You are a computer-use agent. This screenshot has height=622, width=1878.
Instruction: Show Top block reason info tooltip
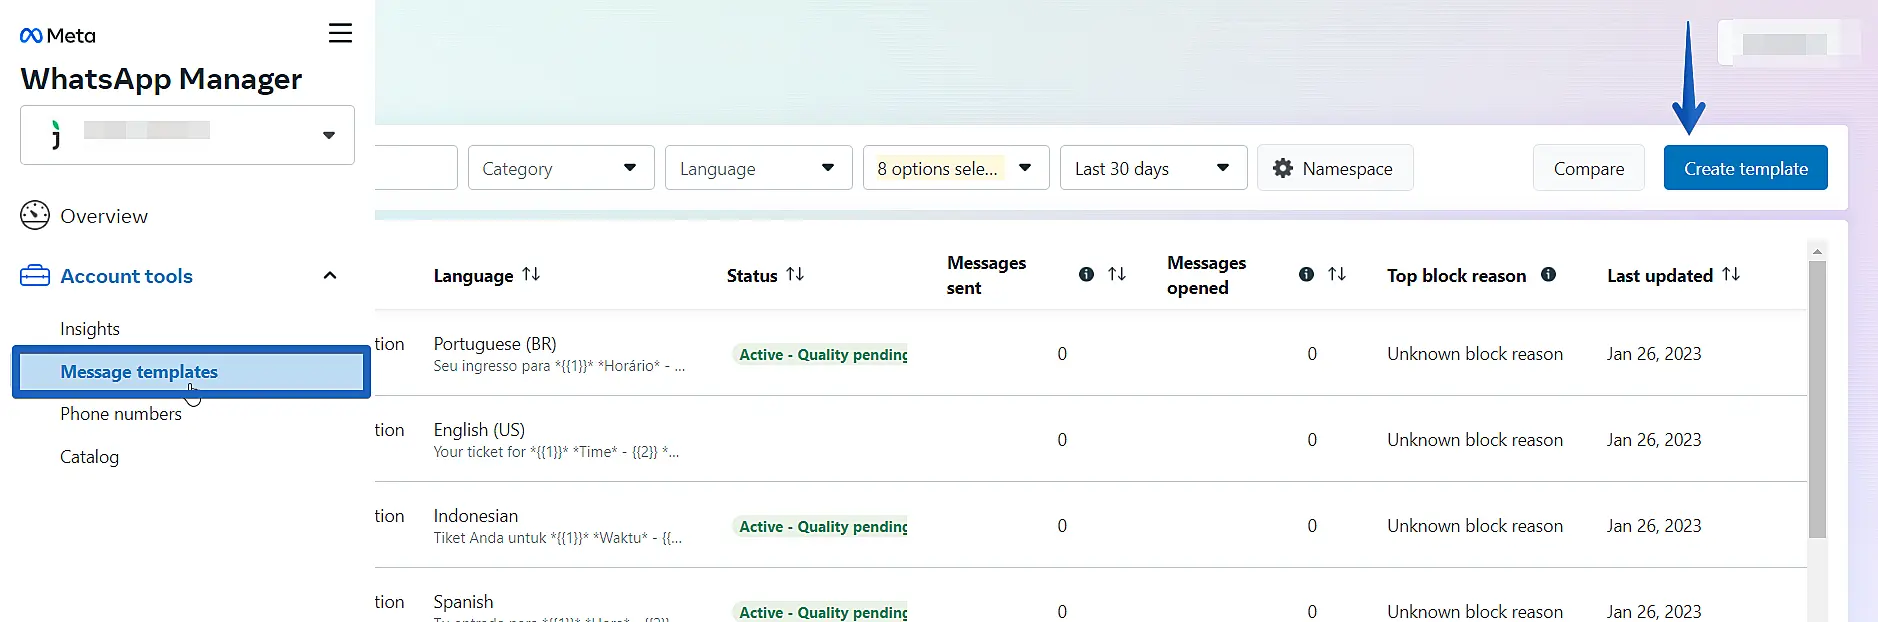[x=1548, y=274]
